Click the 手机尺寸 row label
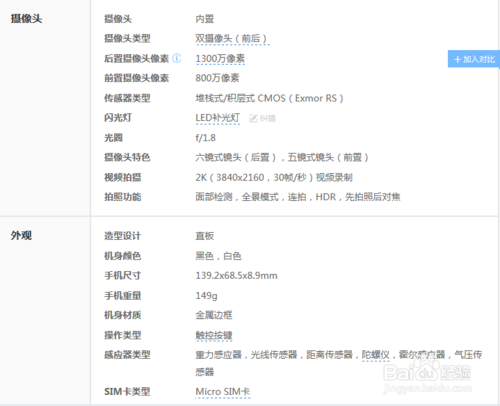This screenshot has height=406, width=500. [123, 276]
